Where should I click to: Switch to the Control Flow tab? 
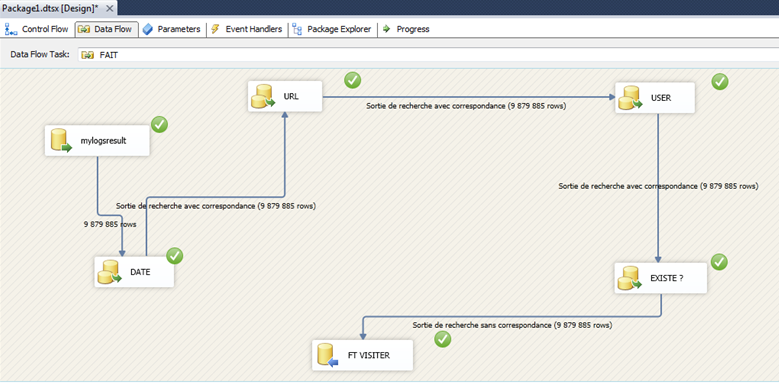click(37, 29)
